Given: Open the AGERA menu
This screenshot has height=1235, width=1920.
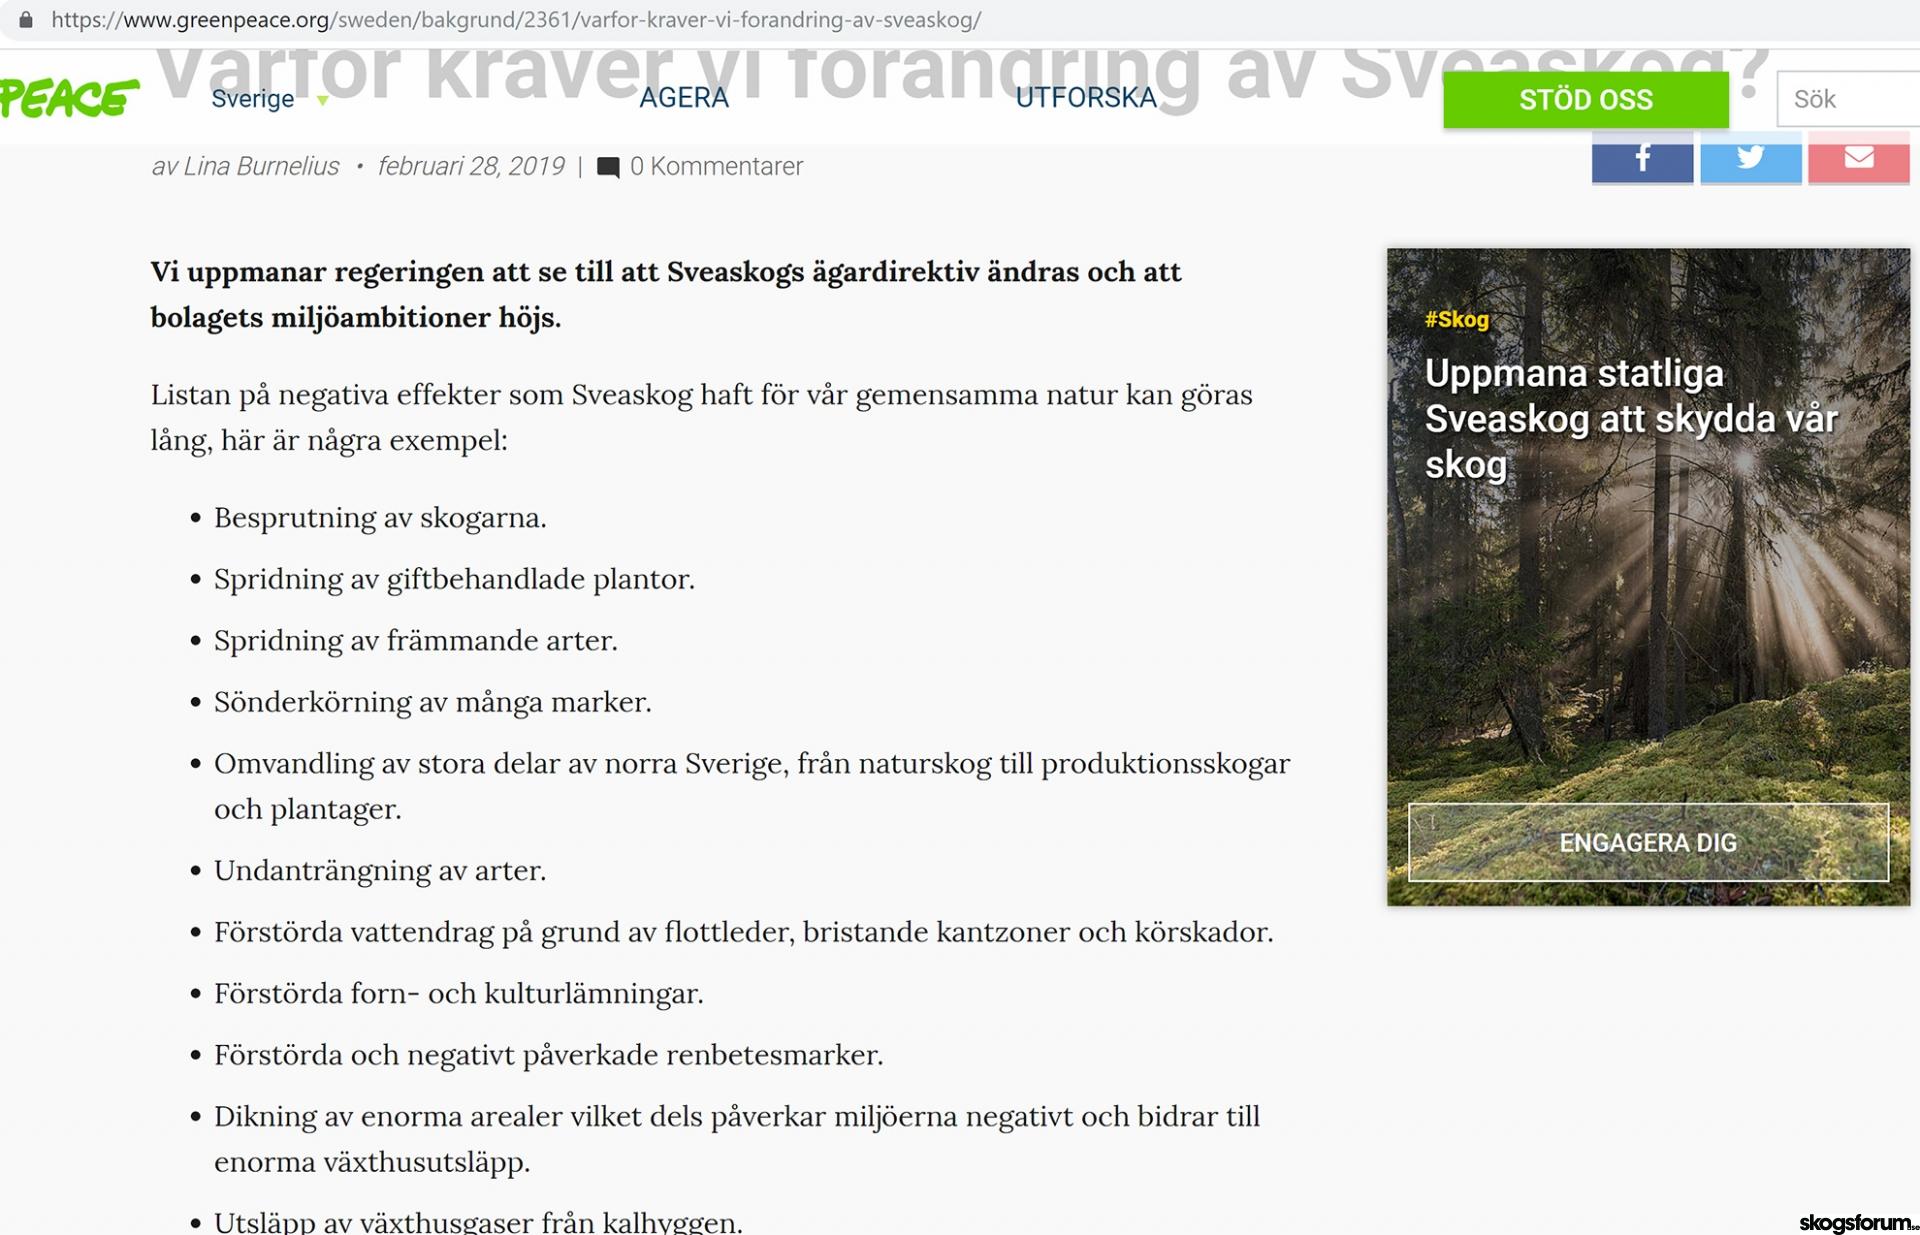Looking at the screenshot, I should pos(684,98).
